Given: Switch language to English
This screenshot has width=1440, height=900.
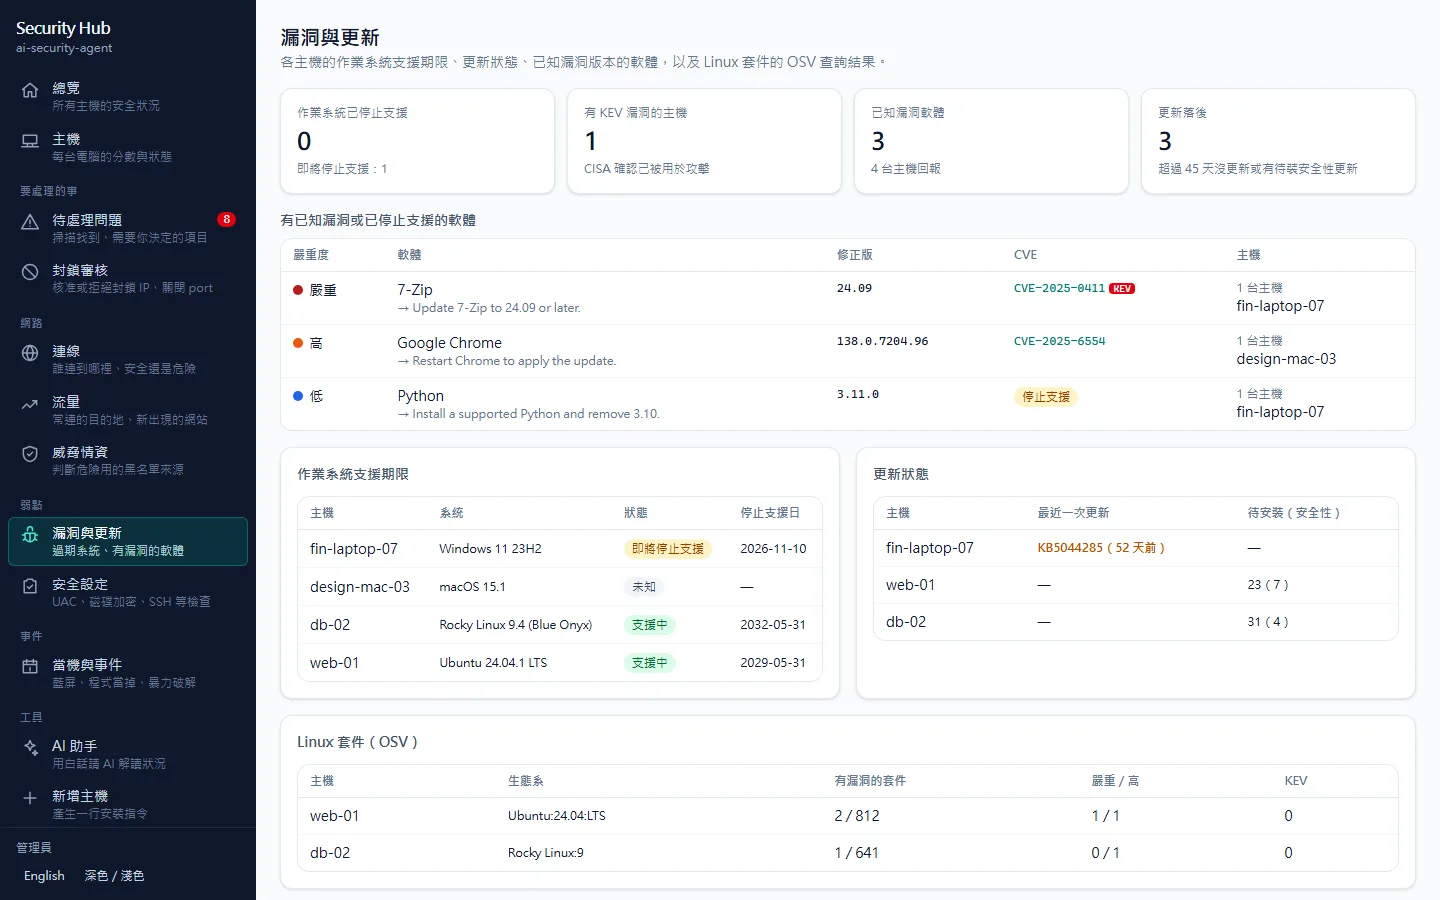Looking at the screenshot, I should [44, 876].
